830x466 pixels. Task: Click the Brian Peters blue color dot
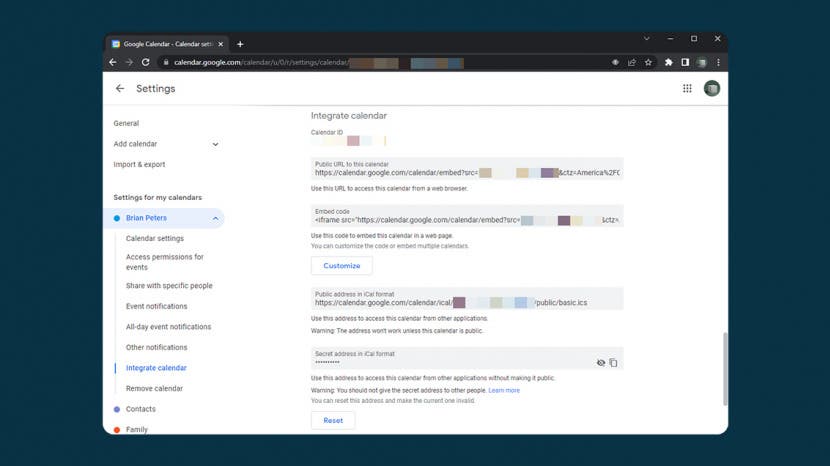116,218
